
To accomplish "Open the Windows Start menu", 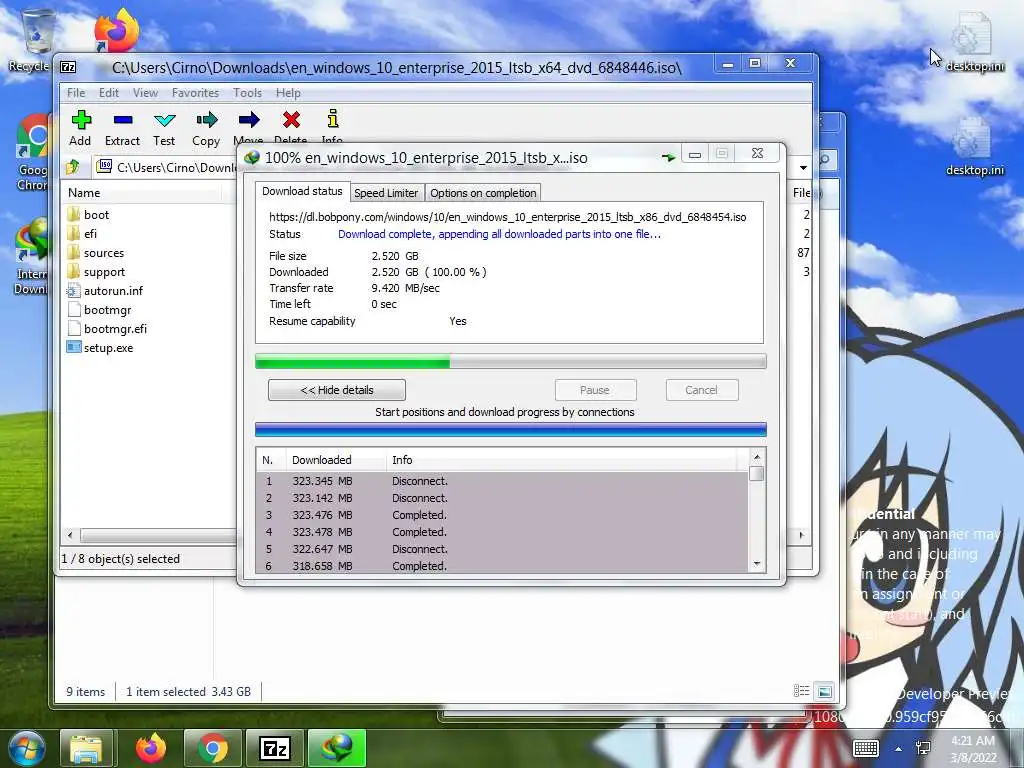I will coord(26,748).
